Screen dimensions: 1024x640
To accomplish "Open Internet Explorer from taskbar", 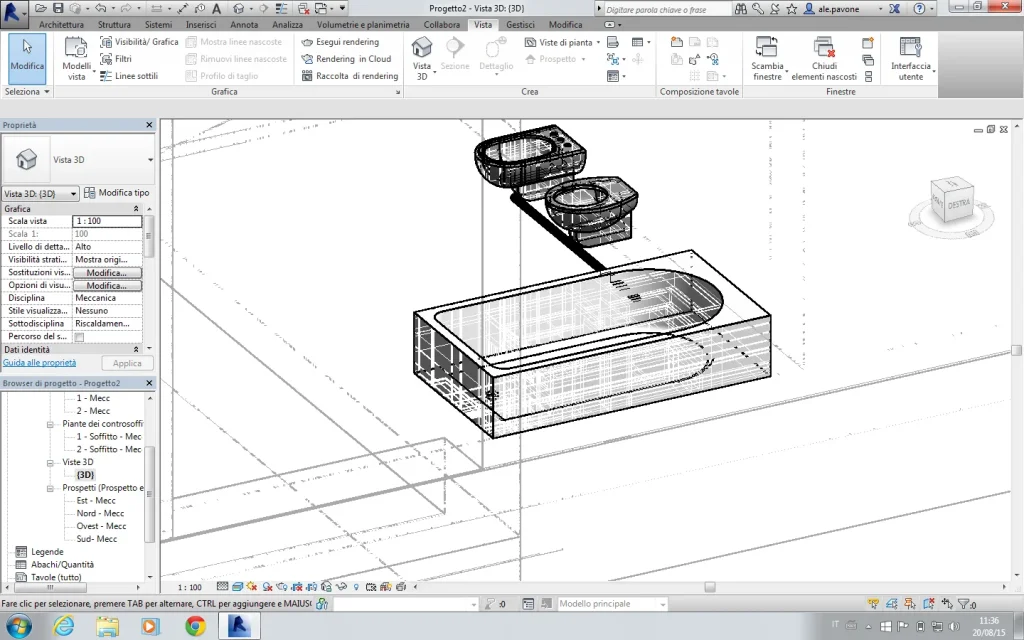I will [63, 626].
